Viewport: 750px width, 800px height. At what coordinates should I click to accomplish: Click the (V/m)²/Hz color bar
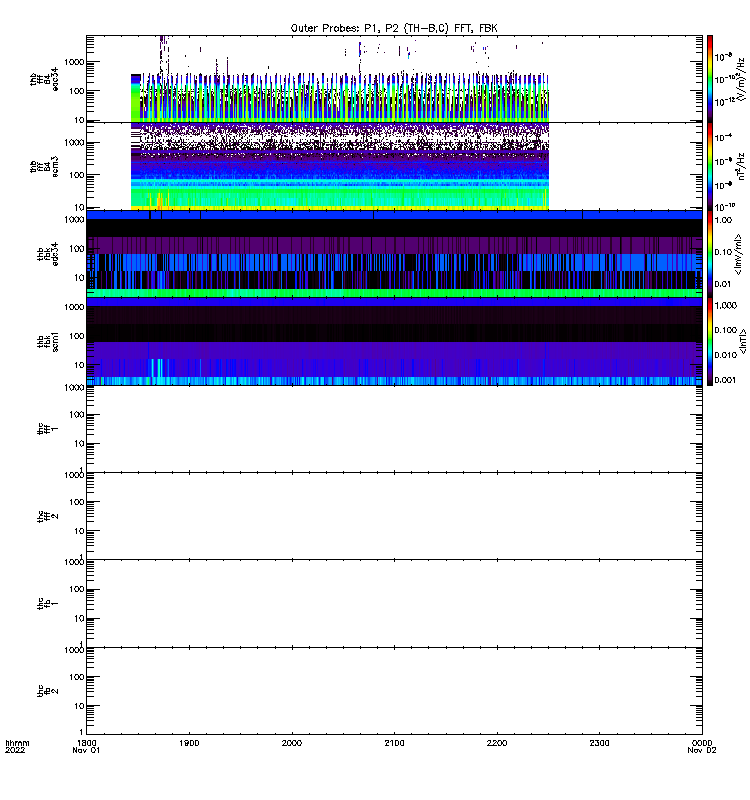point(710,79)
